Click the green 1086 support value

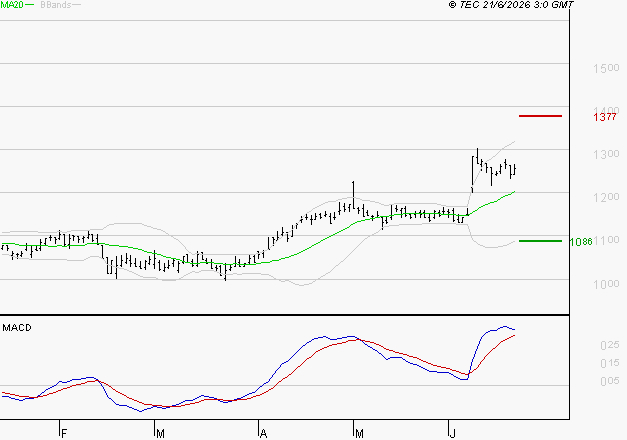[581, 242]
